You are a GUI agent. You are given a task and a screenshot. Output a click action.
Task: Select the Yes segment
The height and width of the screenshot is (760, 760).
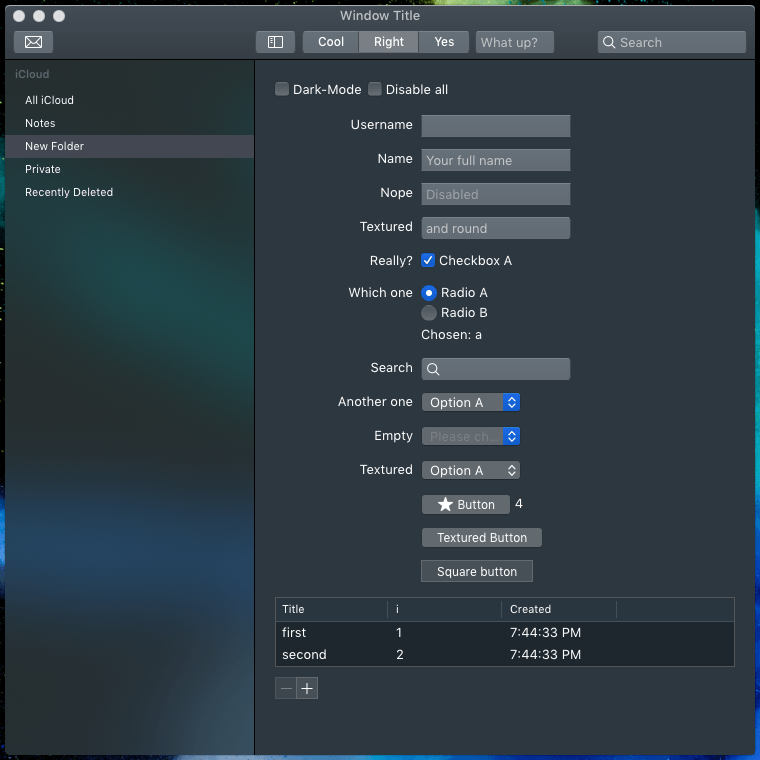coord(443,42)
